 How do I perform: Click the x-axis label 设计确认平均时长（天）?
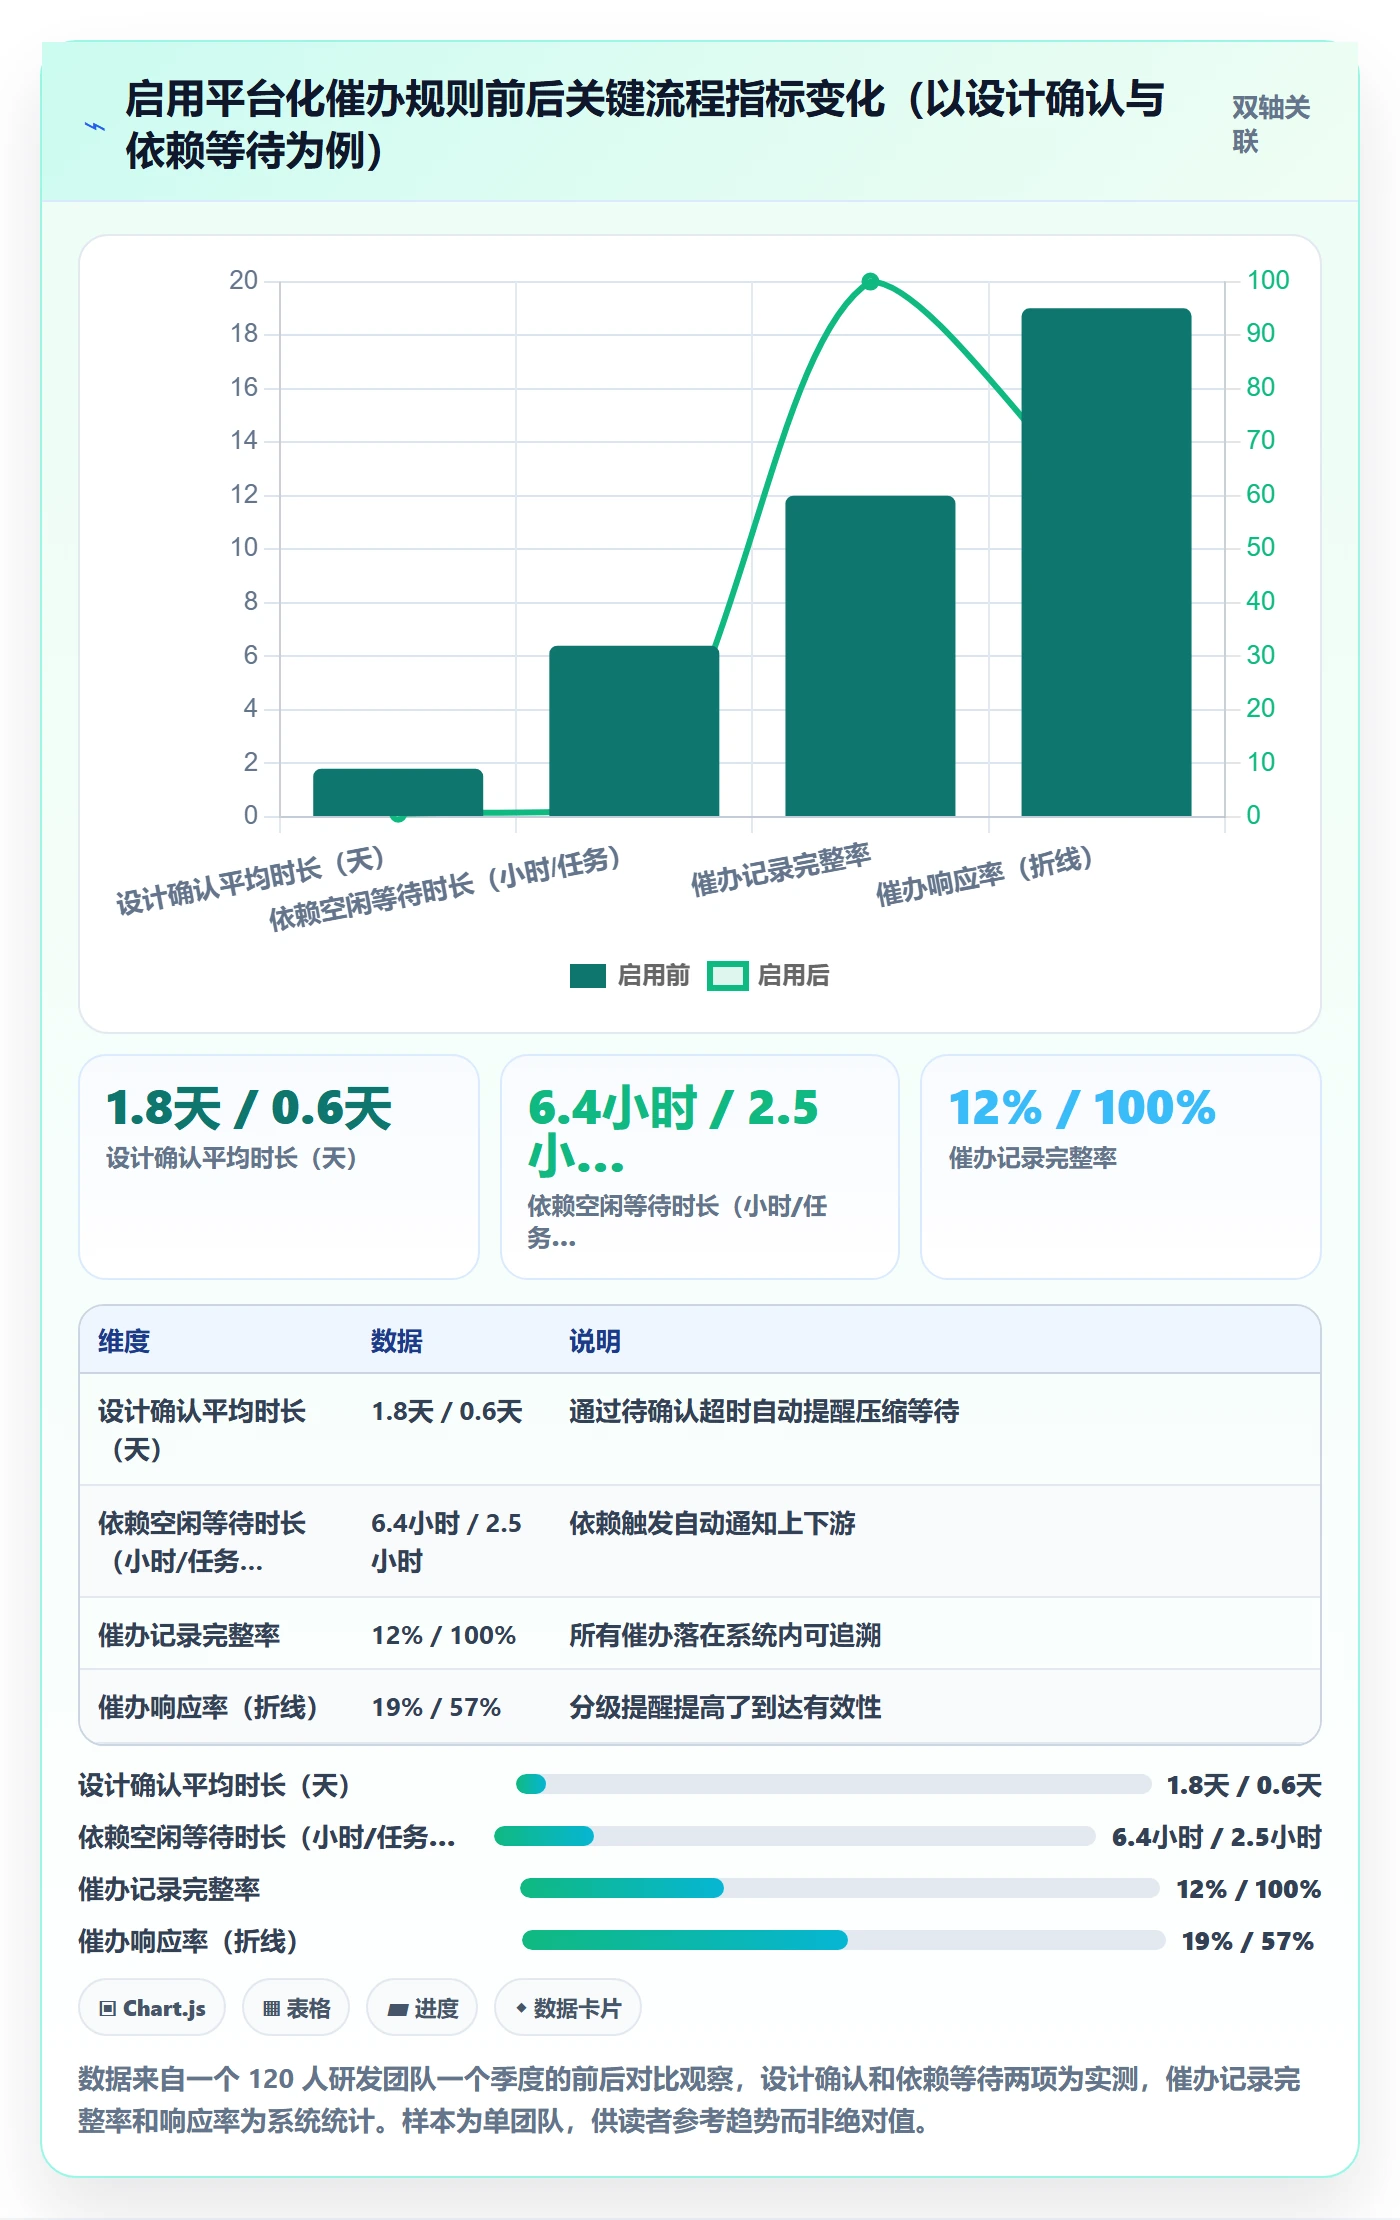point(251,880)
